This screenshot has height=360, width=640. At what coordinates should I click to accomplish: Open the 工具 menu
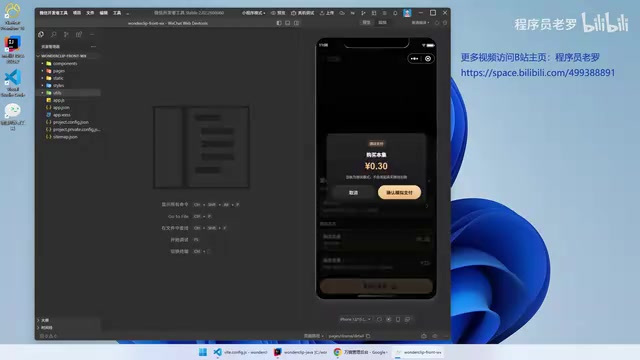(x=117, y=13)
